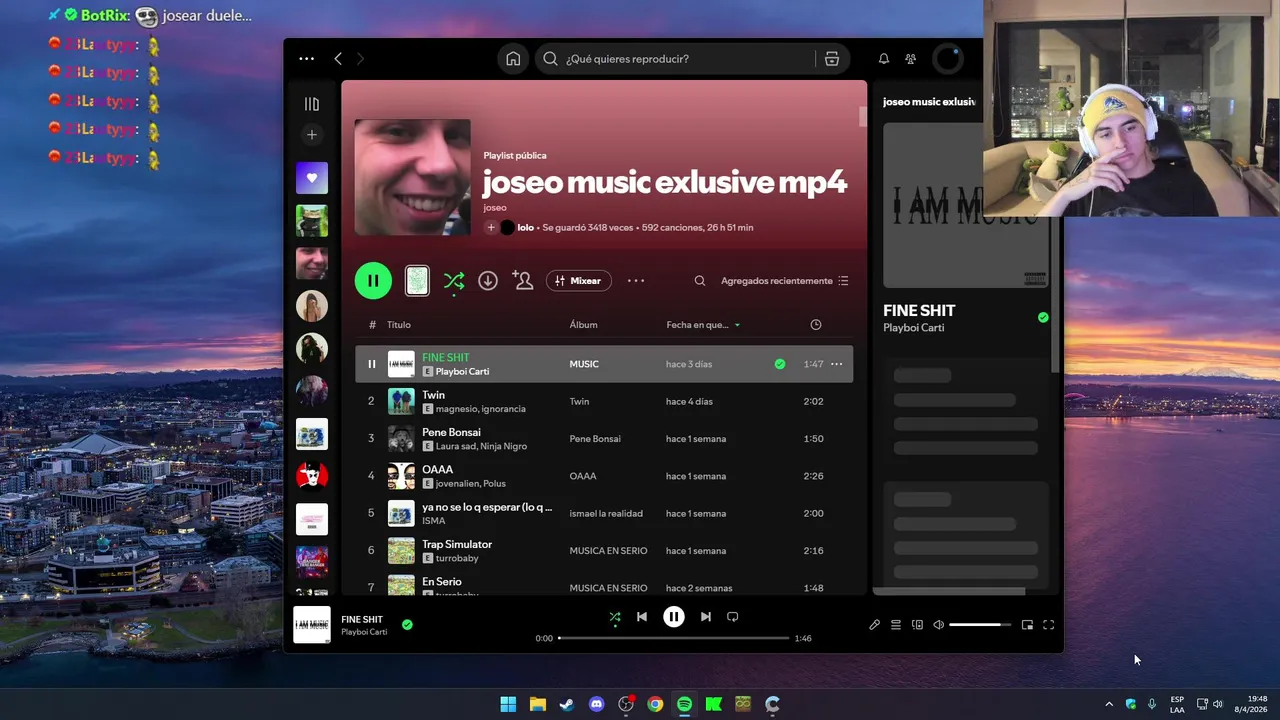Open the MUSIC album link
This screenshot has width=1280, height=720.
pos(584,364)
